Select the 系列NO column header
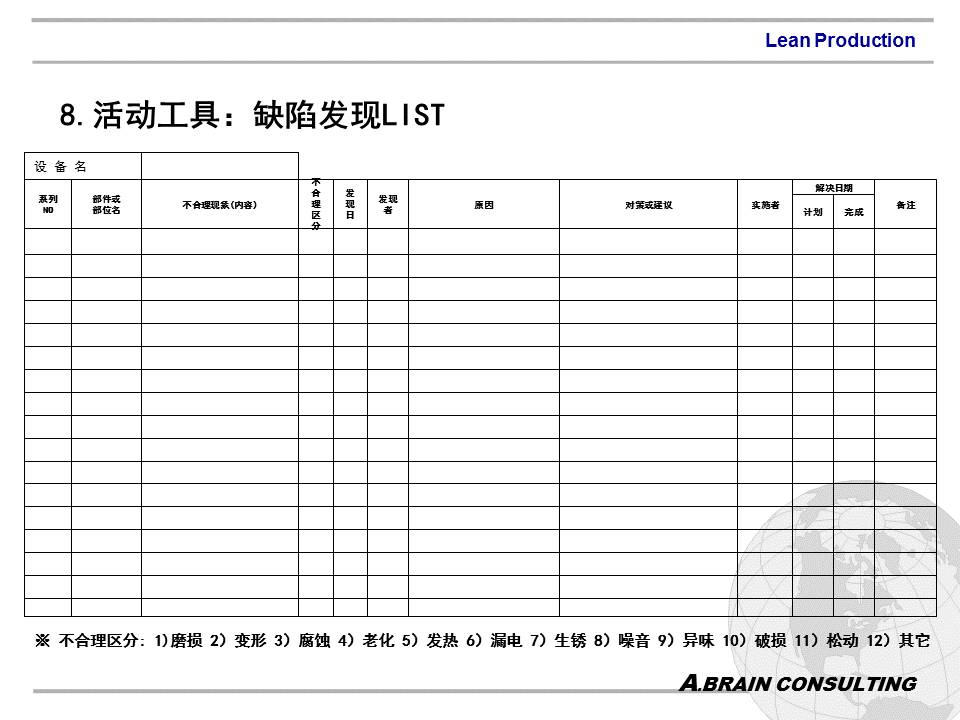Screen dimensions: 960x720 click(x=48, y=205)
